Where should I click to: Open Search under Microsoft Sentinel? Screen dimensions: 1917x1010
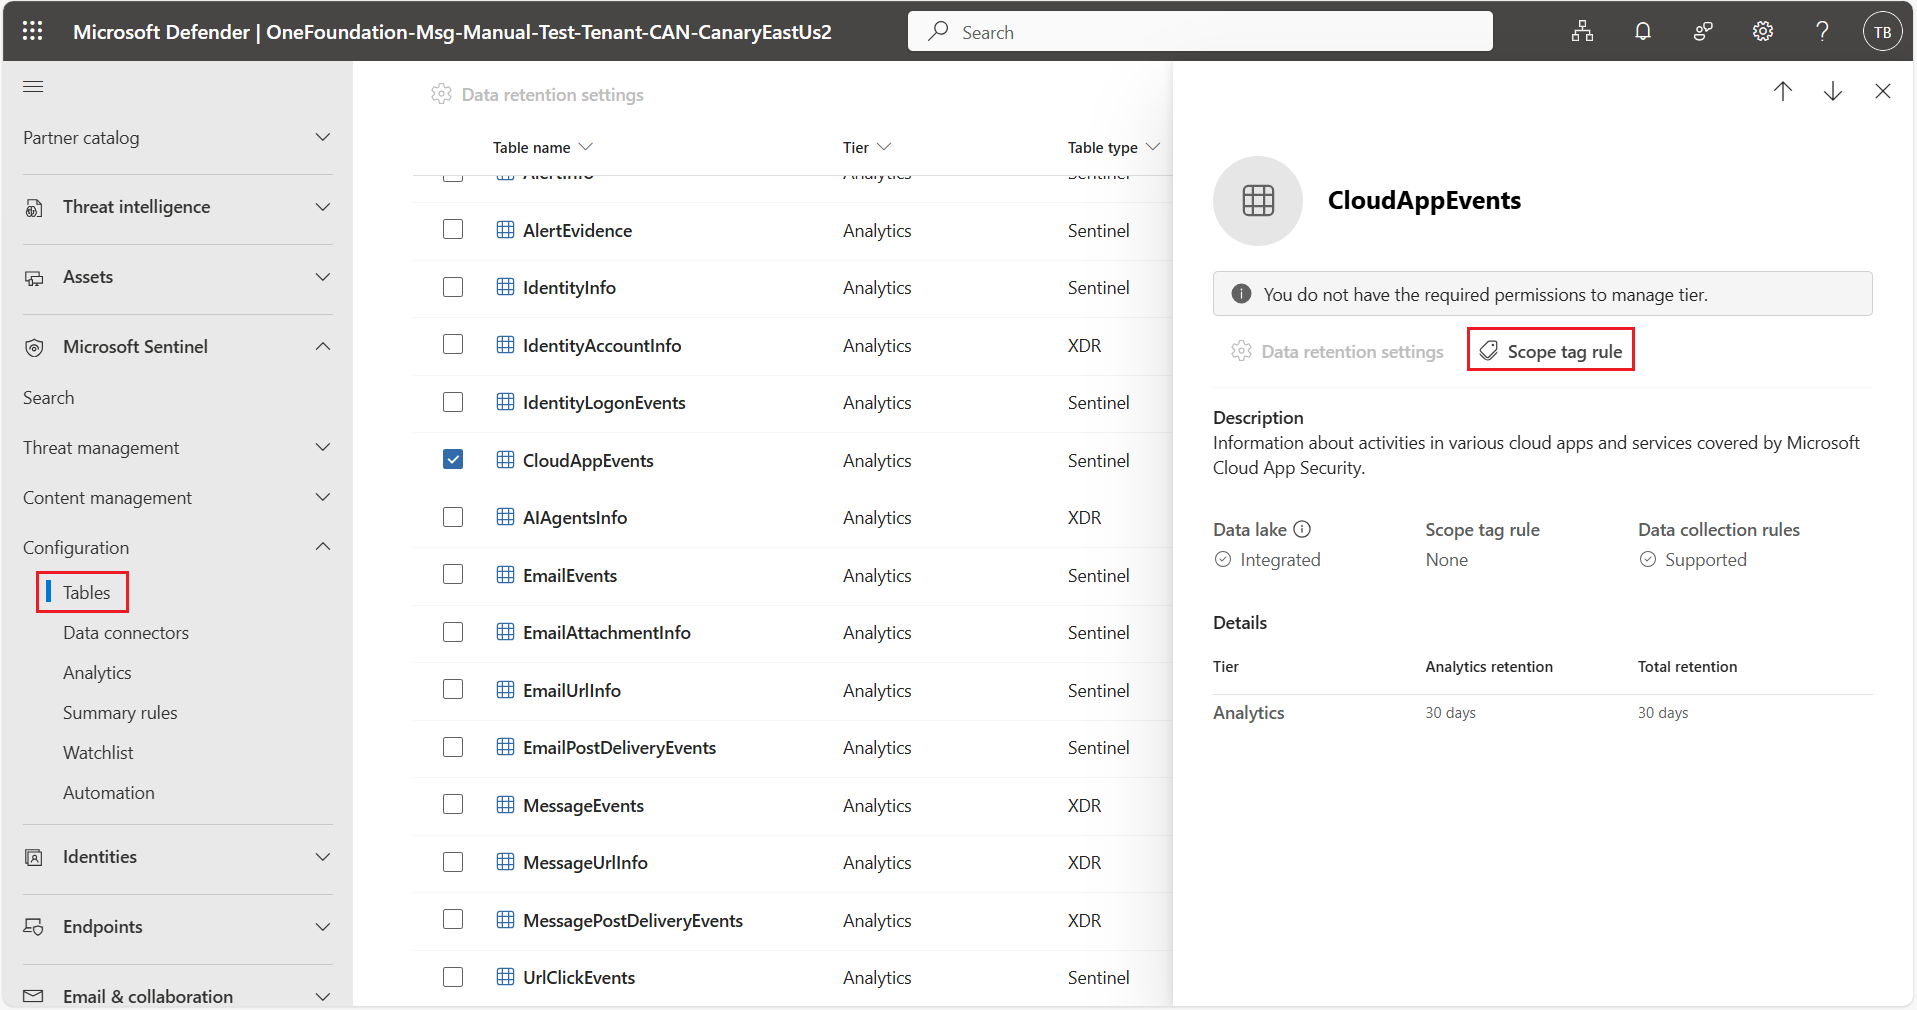click(49, 397)
